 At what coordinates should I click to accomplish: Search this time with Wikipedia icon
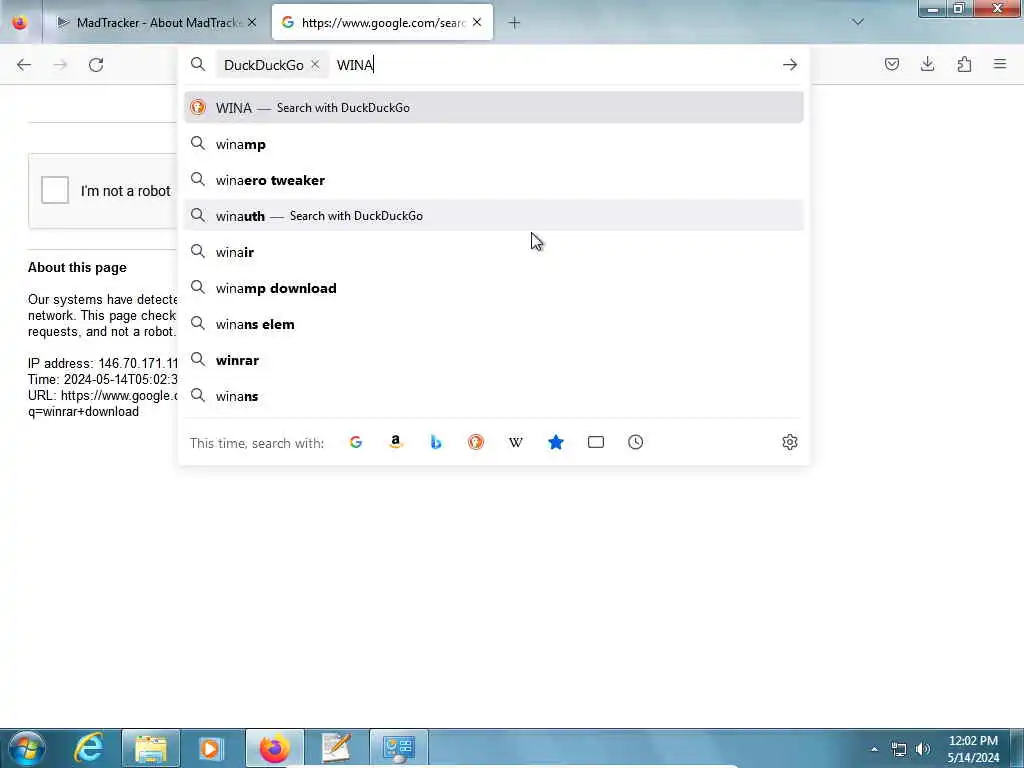tap(516, 442)
